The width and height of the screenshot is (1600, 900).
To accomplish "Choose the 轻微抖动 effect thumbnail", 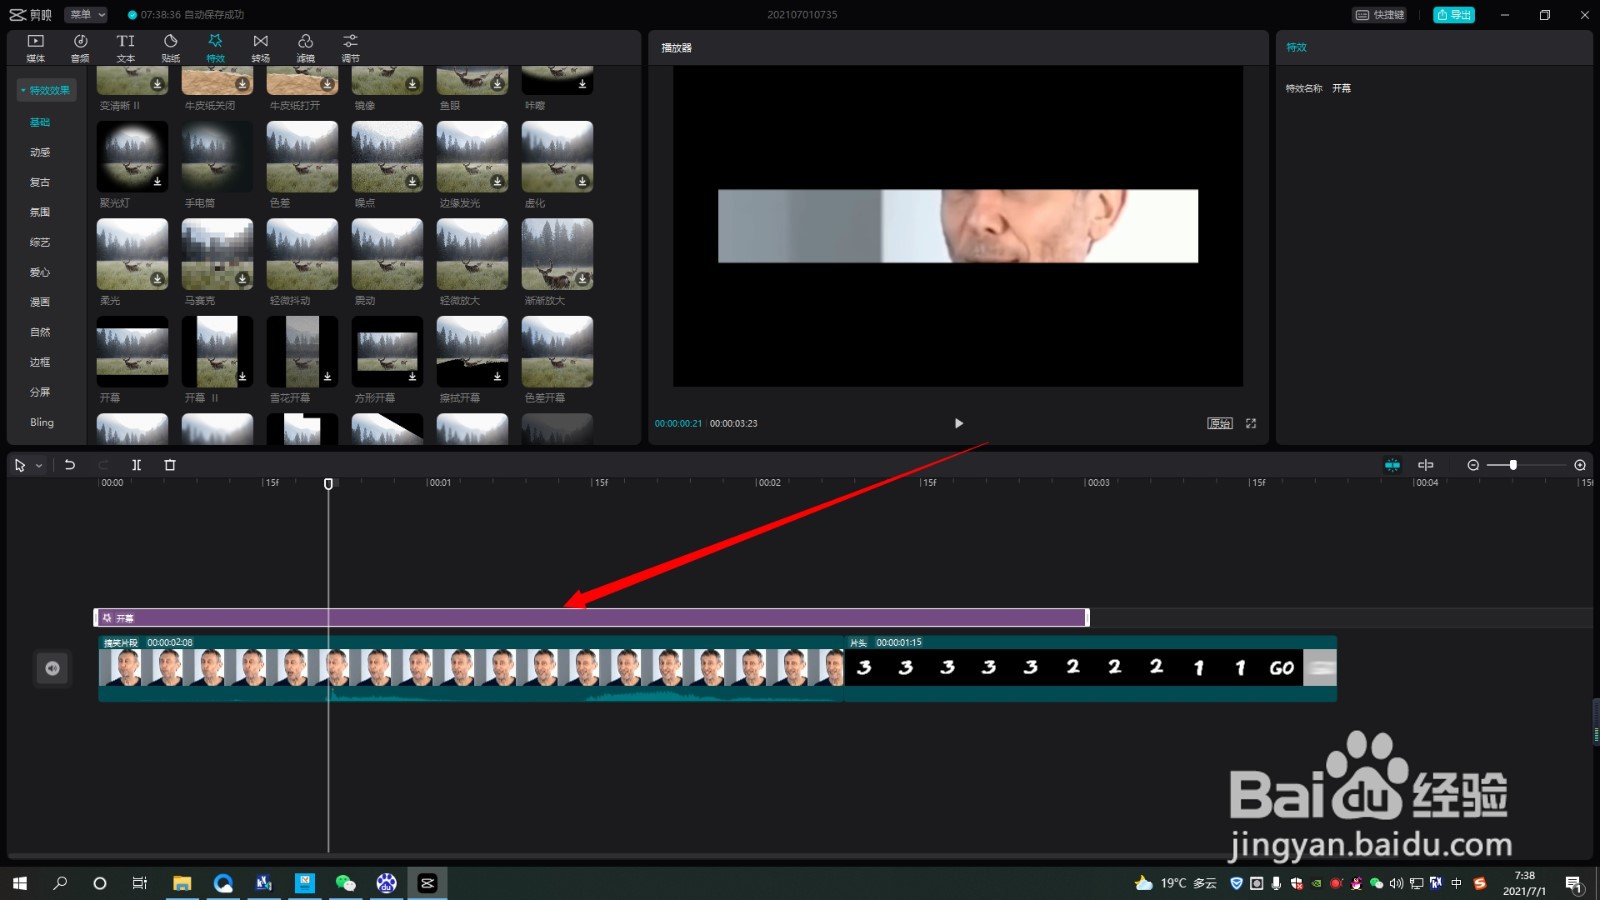I will pyautogui.click(x=302, y=254).
